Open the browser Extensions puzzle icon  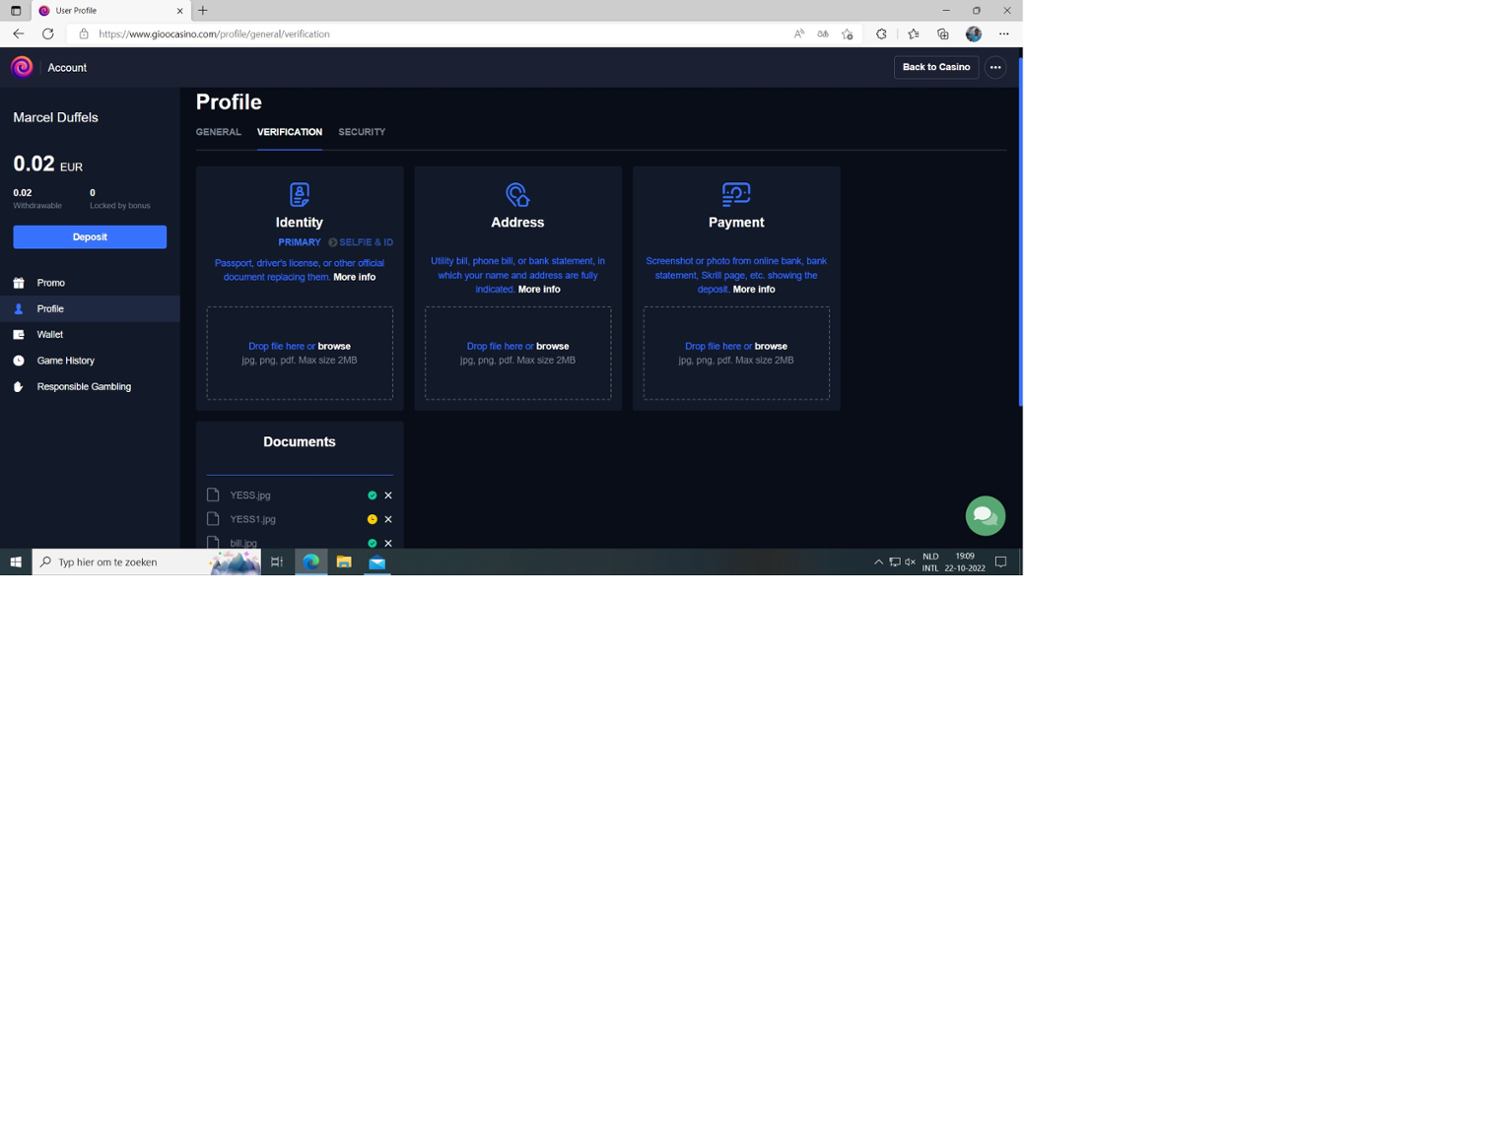pyautogui.click(x=881, y=34)
